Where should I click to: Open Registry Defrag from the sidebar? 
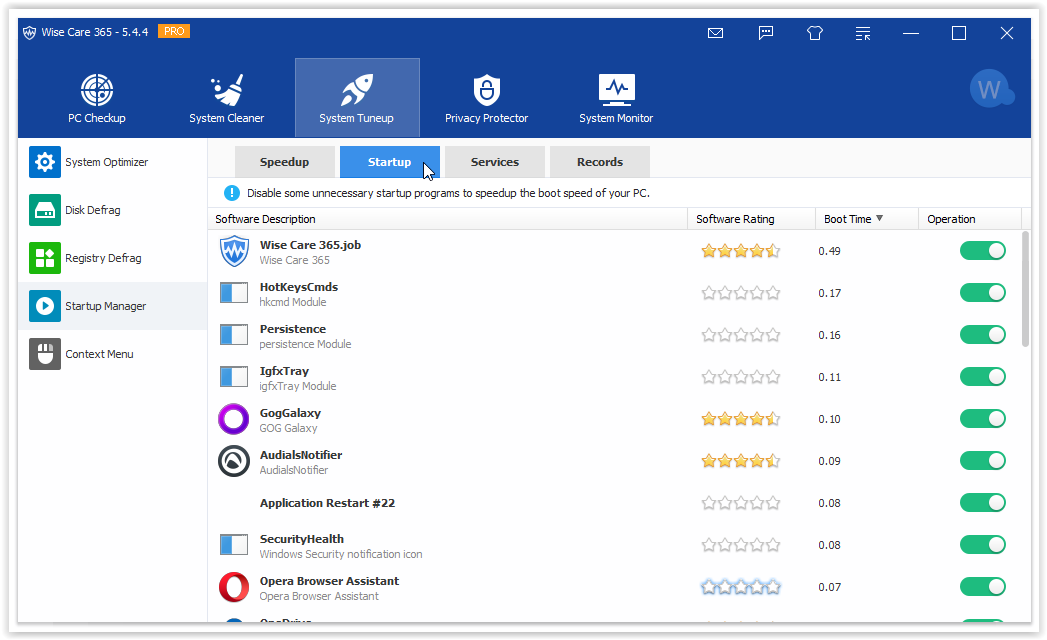pos(112,258)
